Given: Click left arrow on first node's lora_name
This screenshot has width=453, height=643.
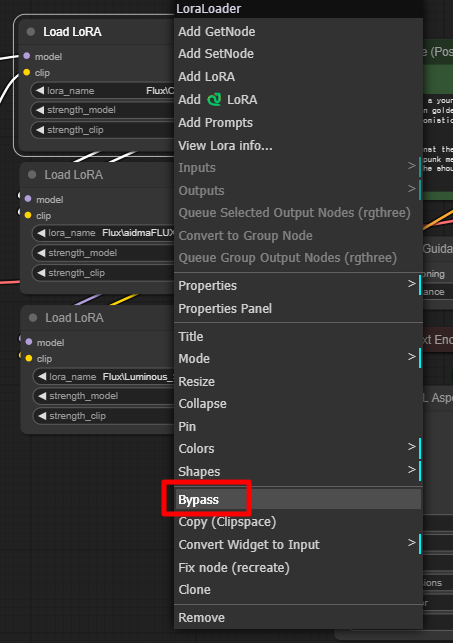Looking at the screenshot, I should 40,90.
